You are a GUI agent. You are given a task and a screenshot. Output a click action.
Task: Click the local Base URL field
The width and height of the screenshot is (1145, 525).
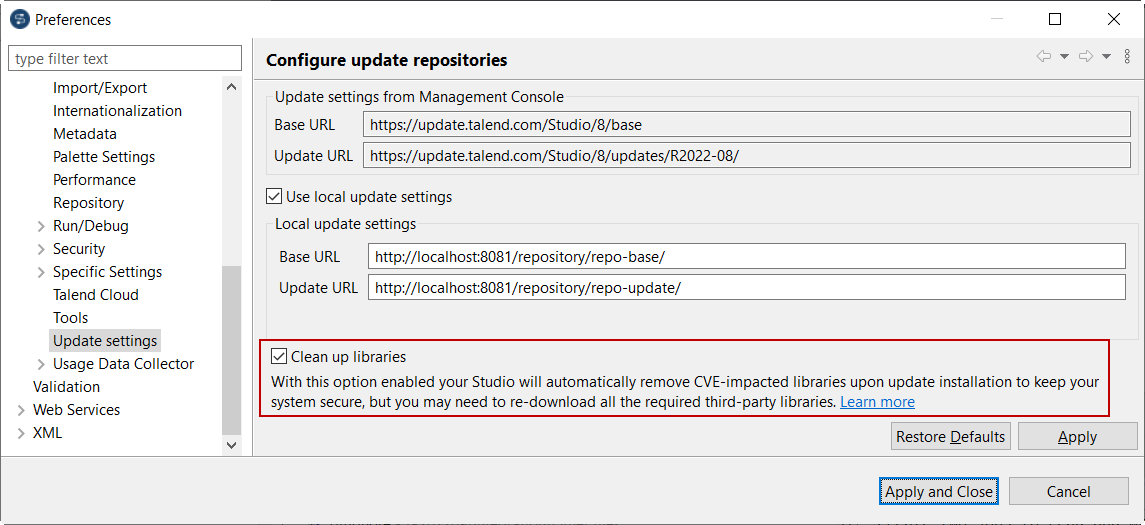(746, 257)
